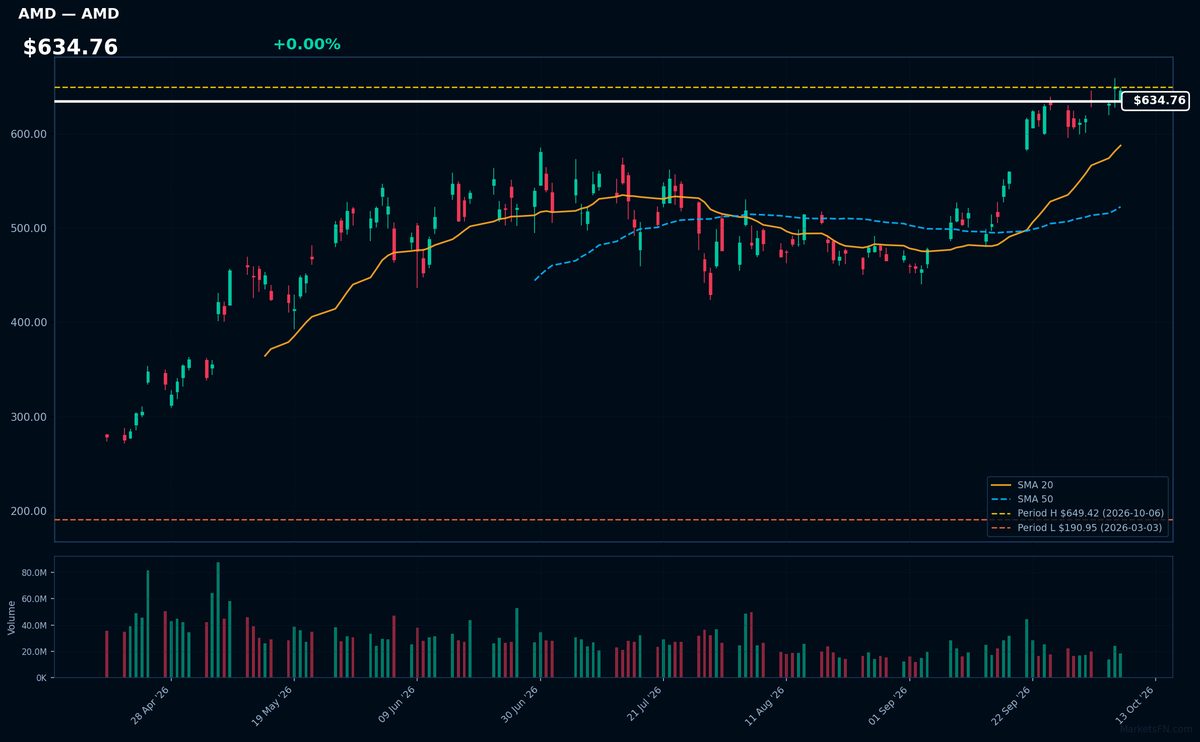Click the large $634.76 price heading
The image size is (1200, 742).
click(x=70, y=47)
